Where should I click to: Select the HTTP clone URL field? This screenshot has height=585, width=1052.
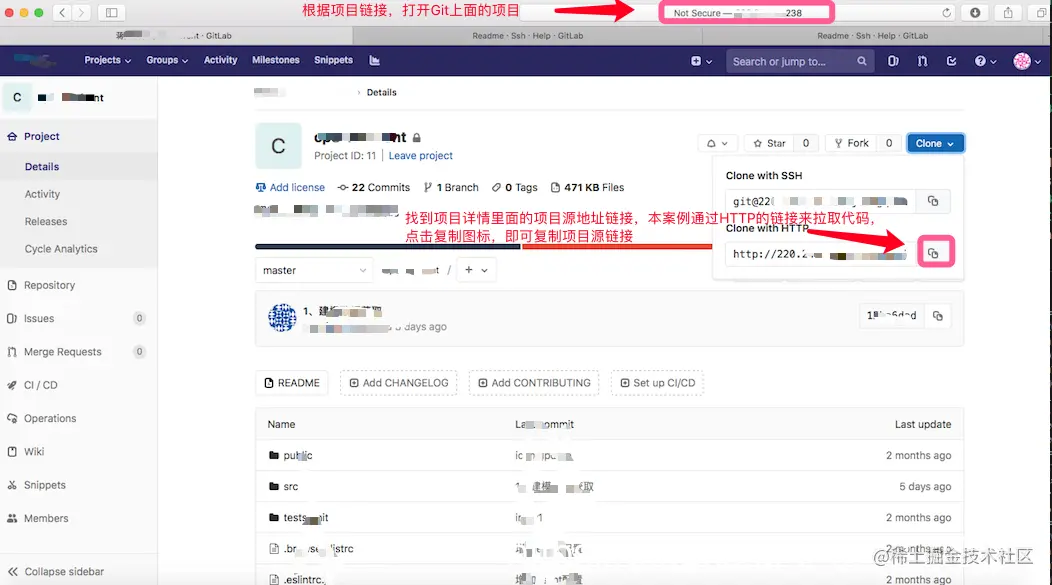tap(821, 254)
